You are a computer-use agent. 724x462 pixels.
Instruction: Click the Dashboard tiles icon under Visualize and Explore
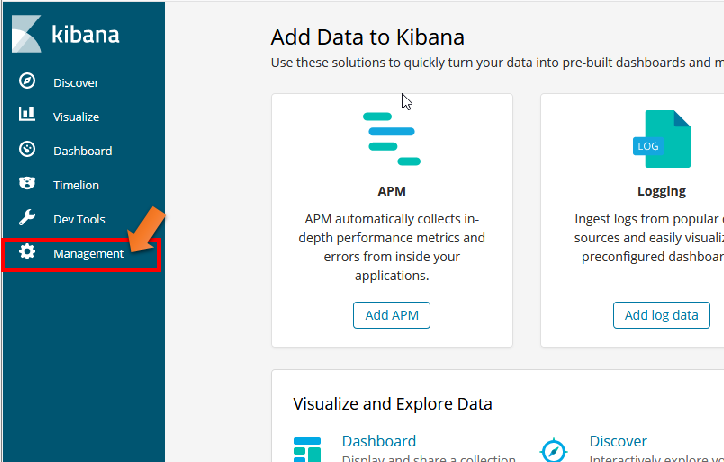[307, 450]
